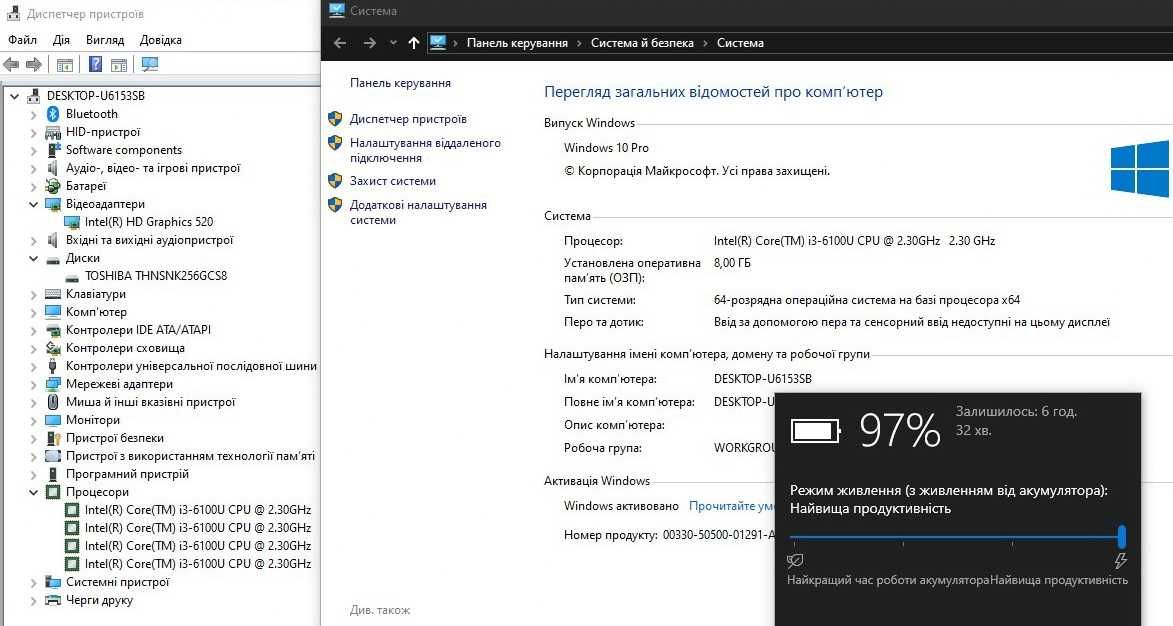Click the Back arrow in Device Manager toolbar

coord(11,64)
